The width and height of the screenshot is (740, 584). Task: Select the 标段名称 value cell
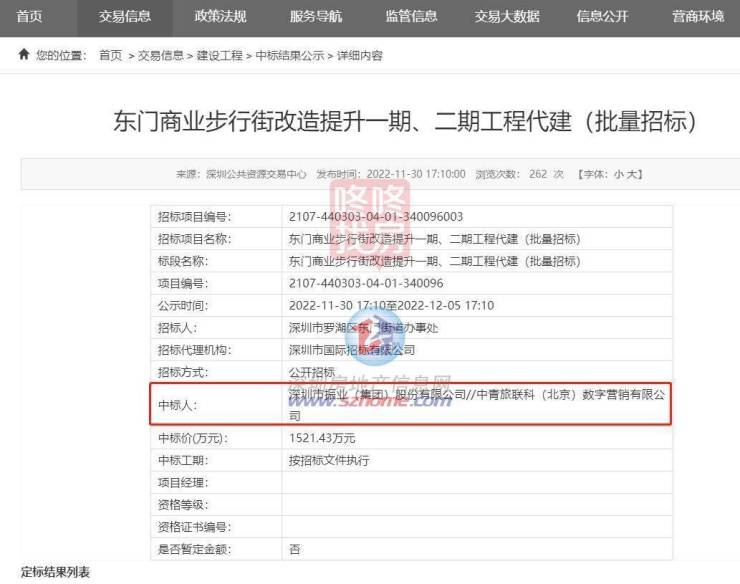pyautogui.click(x=477, y=261)
